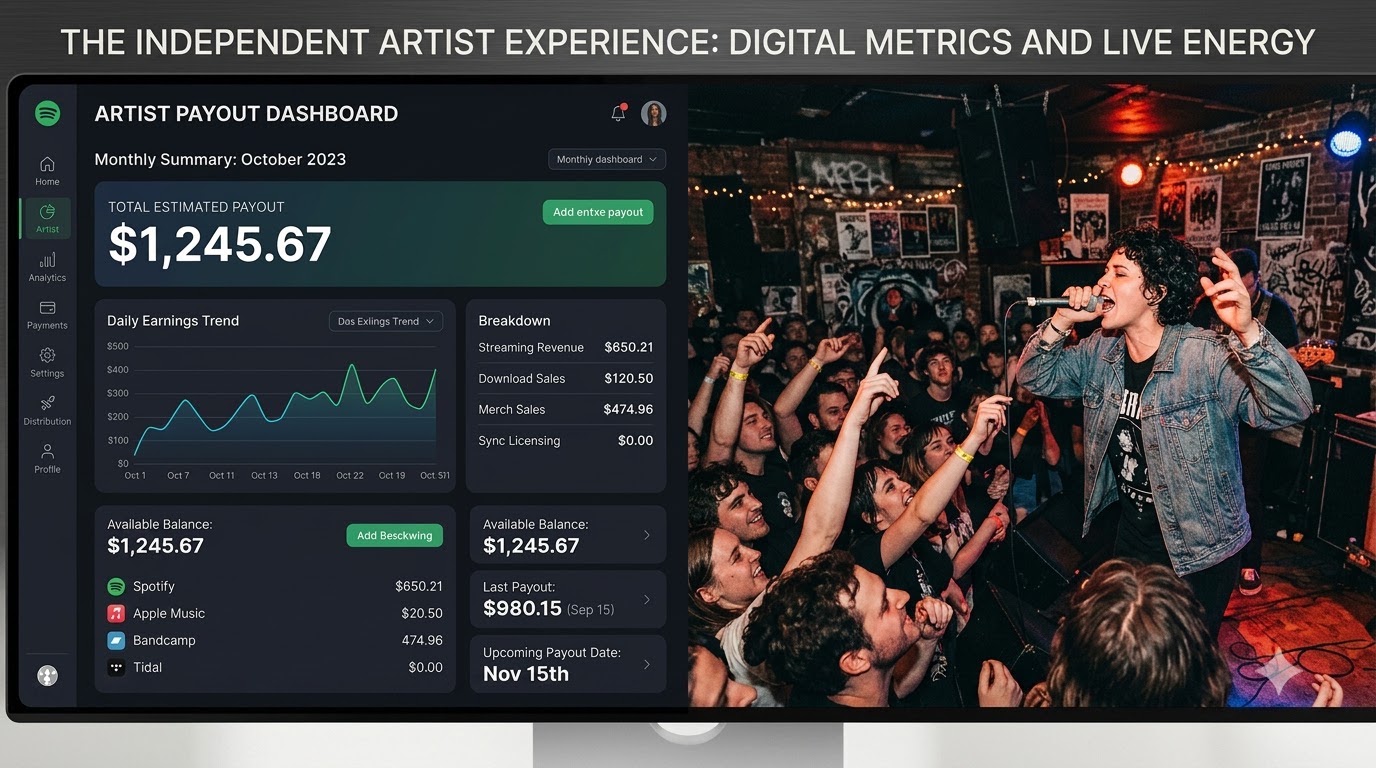This screenshot has height=768, width=1376.
Task: Go to Payments in the sidebar
Action: (x=47, y=314)
